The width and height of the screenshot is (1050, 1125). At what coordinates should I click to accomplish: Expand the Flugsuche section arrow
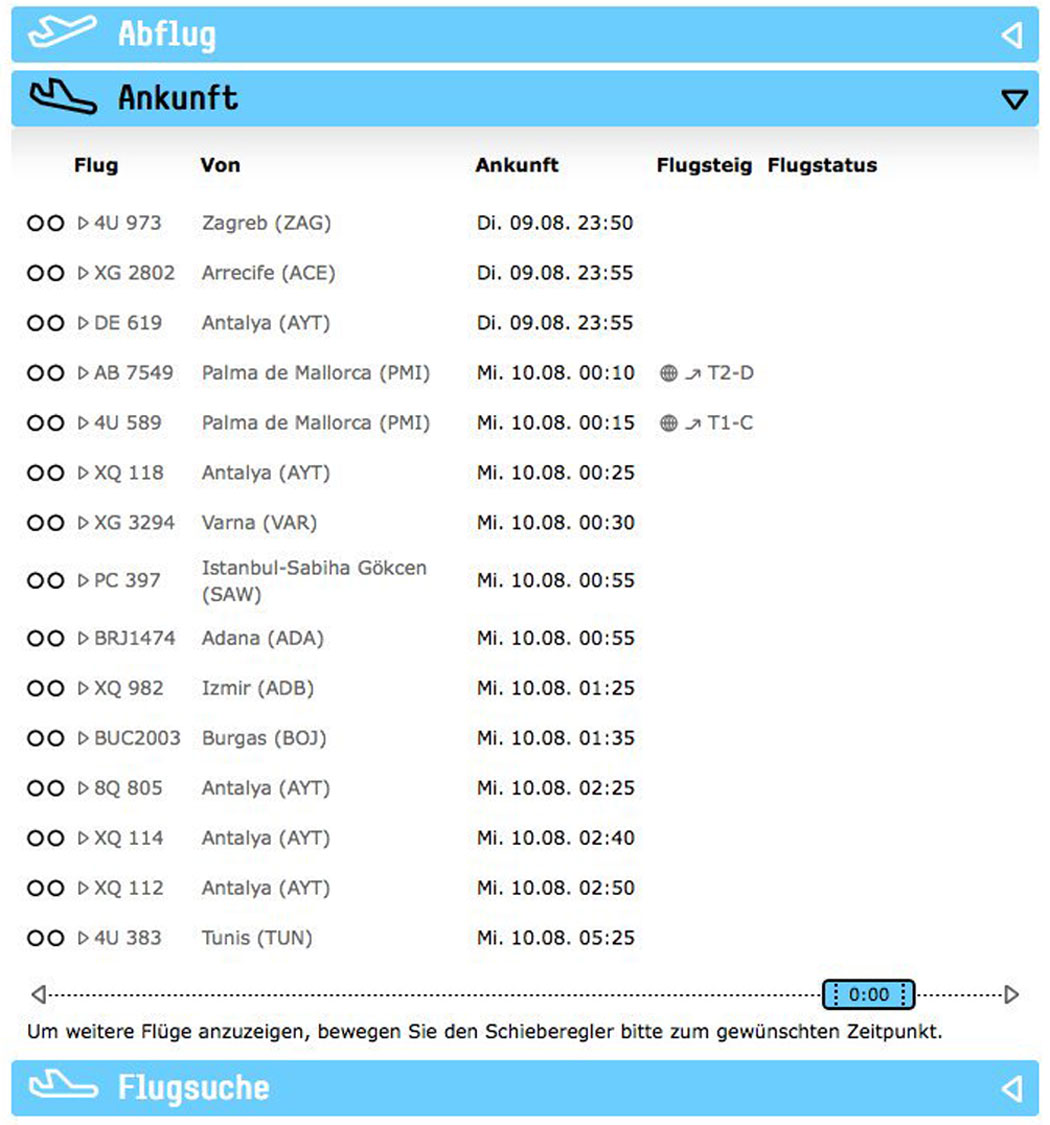[x=1012, y=1089]
